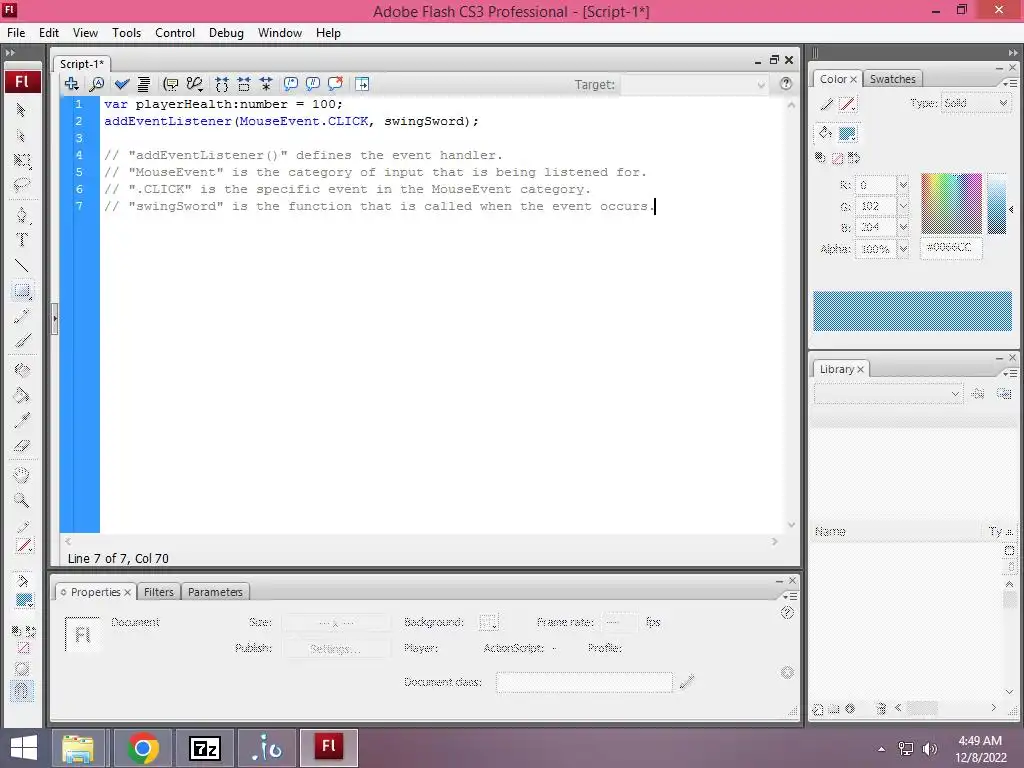1024x768 pixels.
Task: Open the Tools menu
Action: pyautogui.click(x=127, y=33)
